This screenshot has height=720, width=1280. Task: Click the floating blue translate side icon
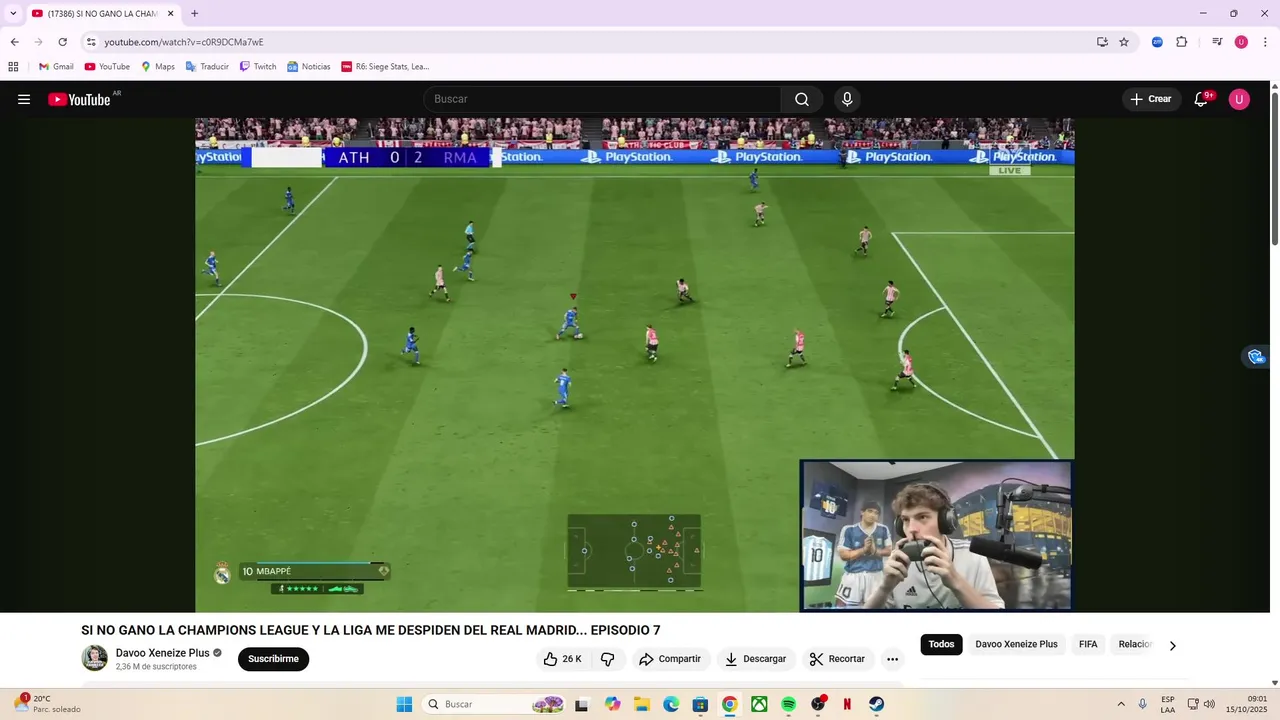[1256, 357]
